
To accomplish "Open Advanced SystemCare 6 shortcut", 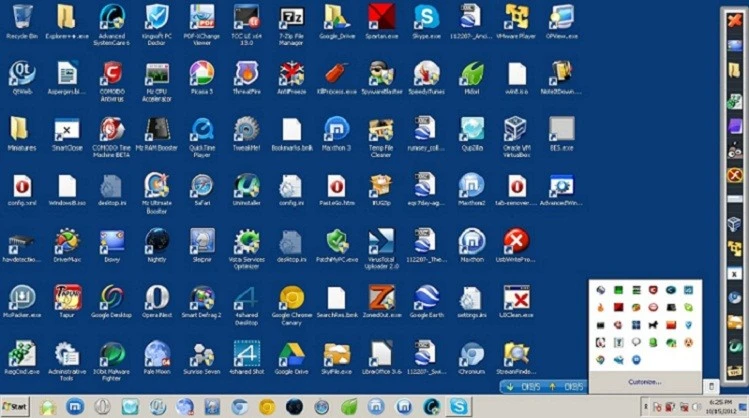I will click(x=111, y=24).
